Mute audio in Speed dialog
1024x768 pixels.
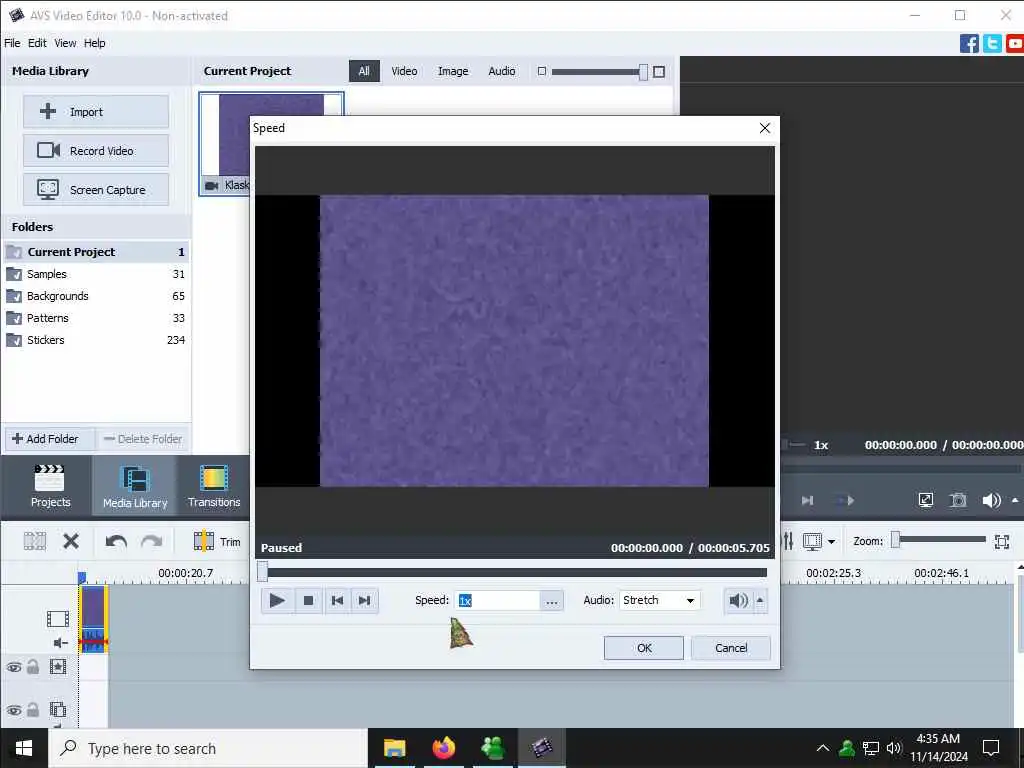pyautogui.click(x=738, y=600)
